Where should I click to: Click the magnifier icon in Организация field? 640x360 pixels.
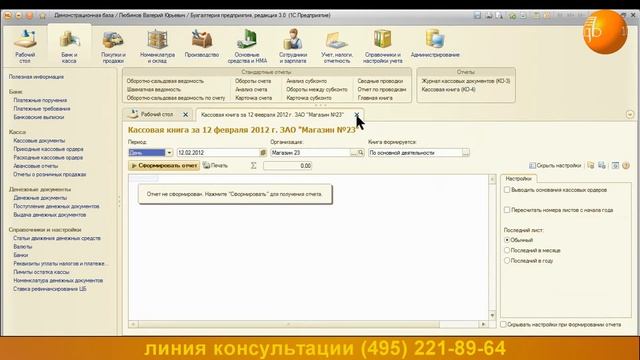360,153
